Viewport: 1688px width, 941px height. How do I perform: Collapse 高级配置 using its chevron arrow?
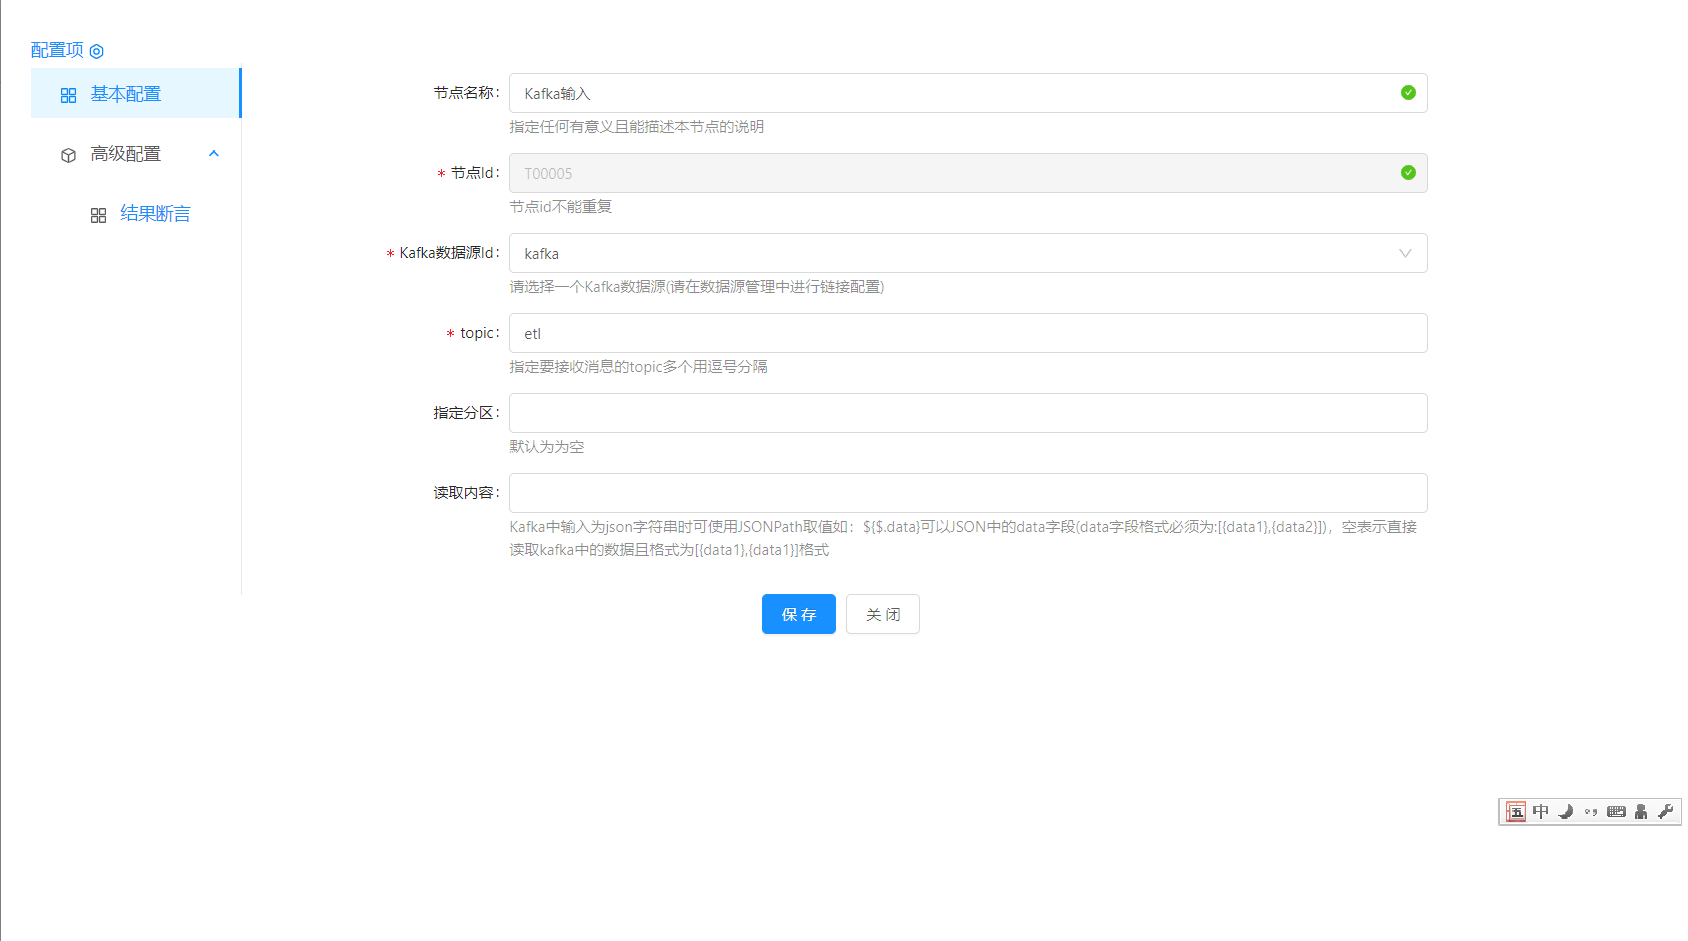(213, 154)
